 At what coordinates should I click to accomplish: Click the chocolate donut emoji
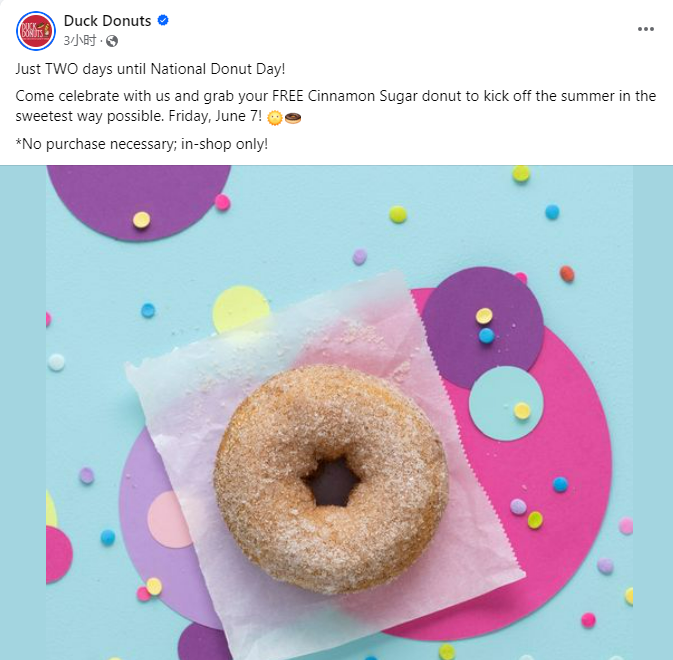(293, 118)
